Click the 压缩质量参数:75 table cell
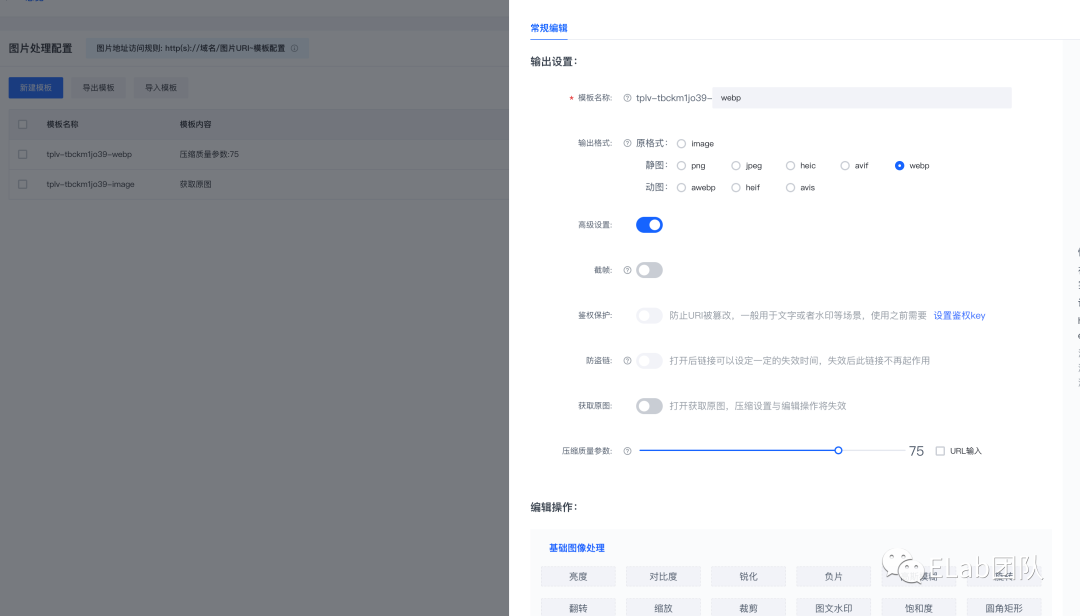 pos(209,154)
